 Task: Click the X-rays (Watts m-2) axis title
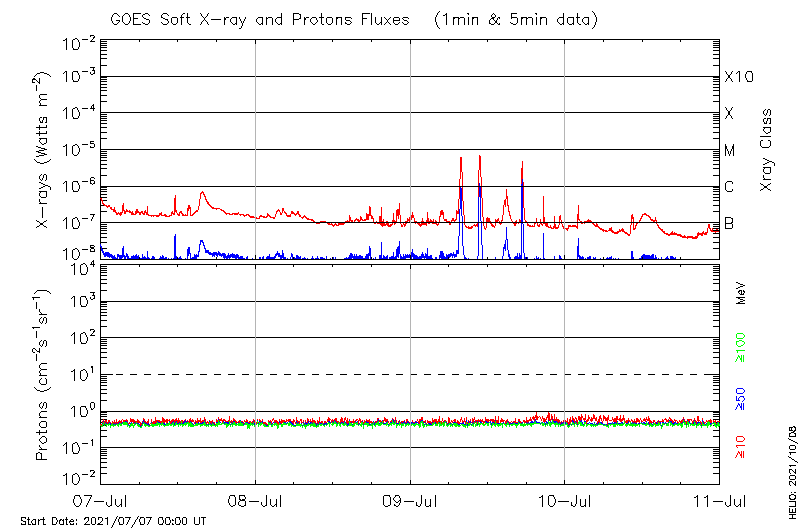(43, 158)
